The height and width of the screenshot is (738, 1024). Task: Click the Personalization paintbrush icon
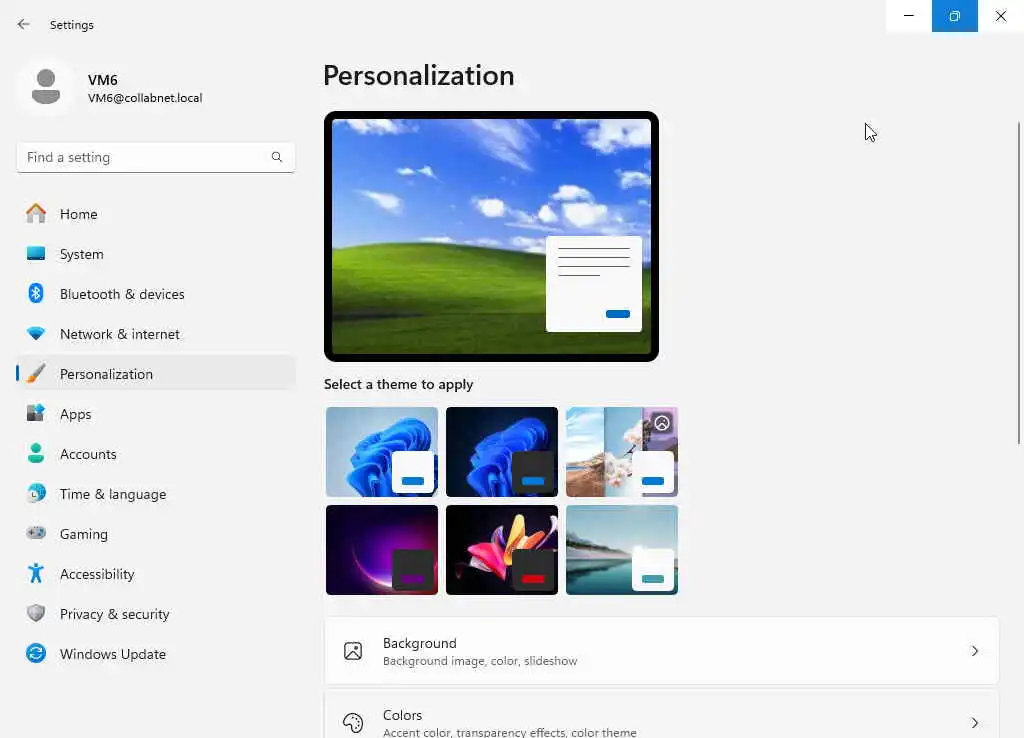(36, 374)
